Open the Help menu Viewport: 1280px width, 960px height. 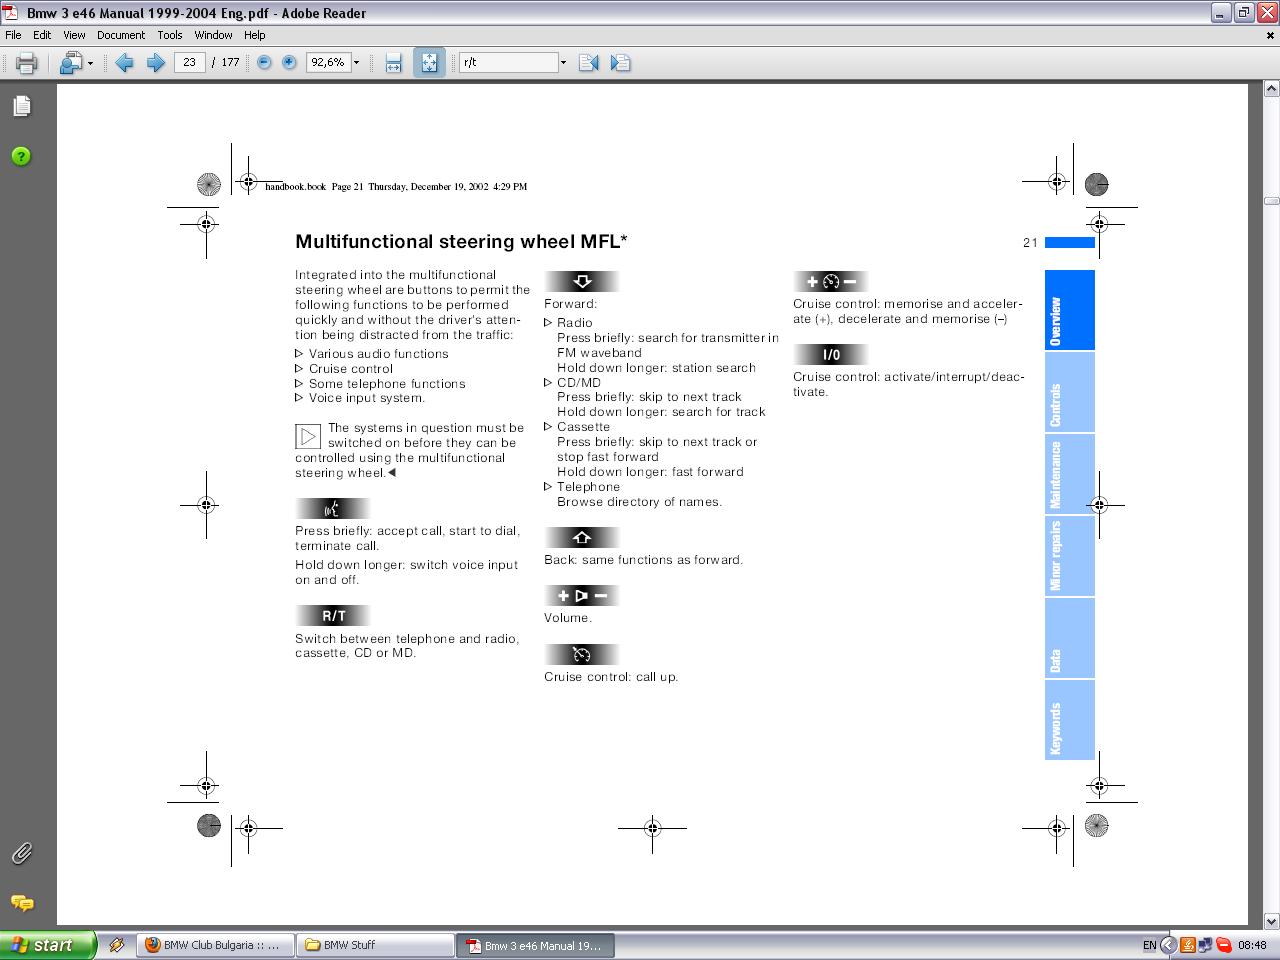click(255, 35)
